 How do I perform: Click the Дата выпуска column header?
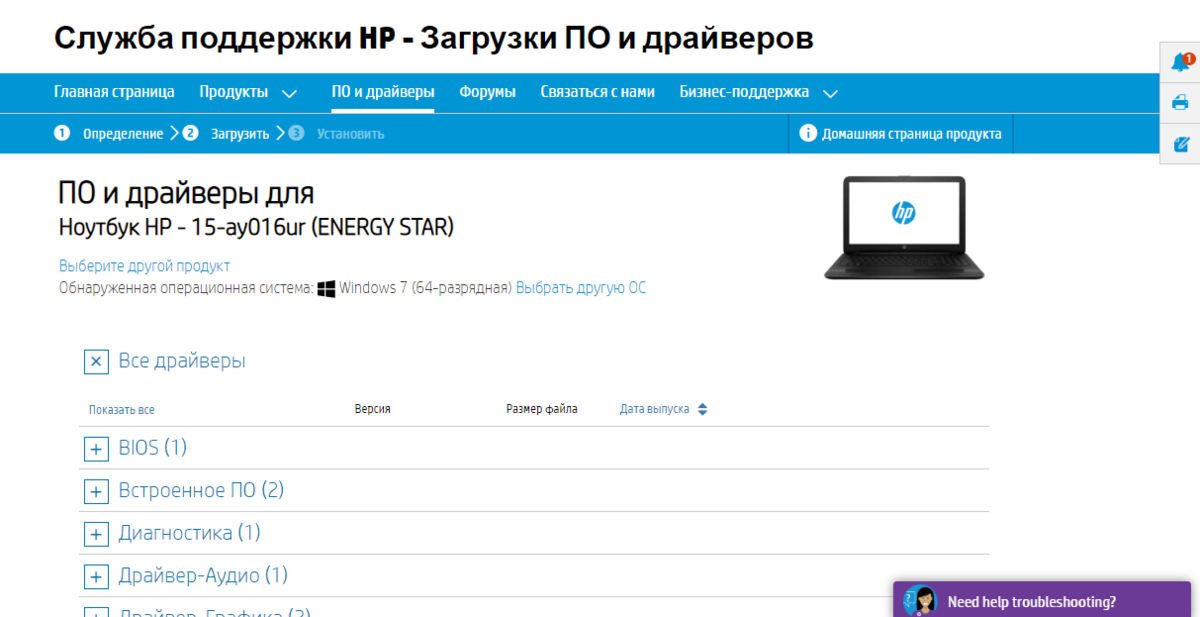point(654,409)
